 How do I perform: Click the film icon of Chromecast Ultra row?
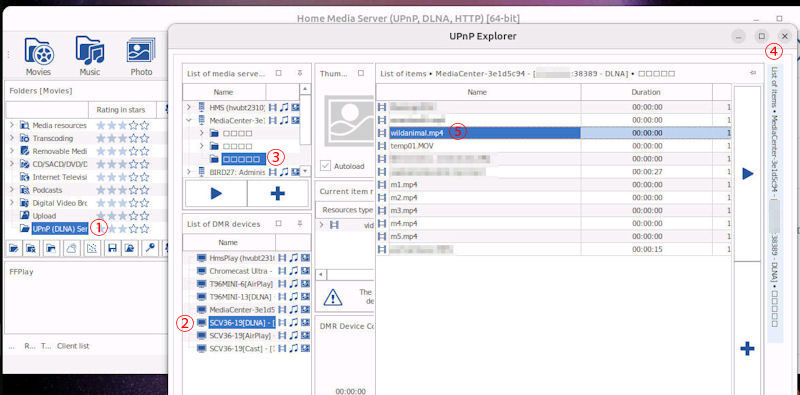coord(282,271)
